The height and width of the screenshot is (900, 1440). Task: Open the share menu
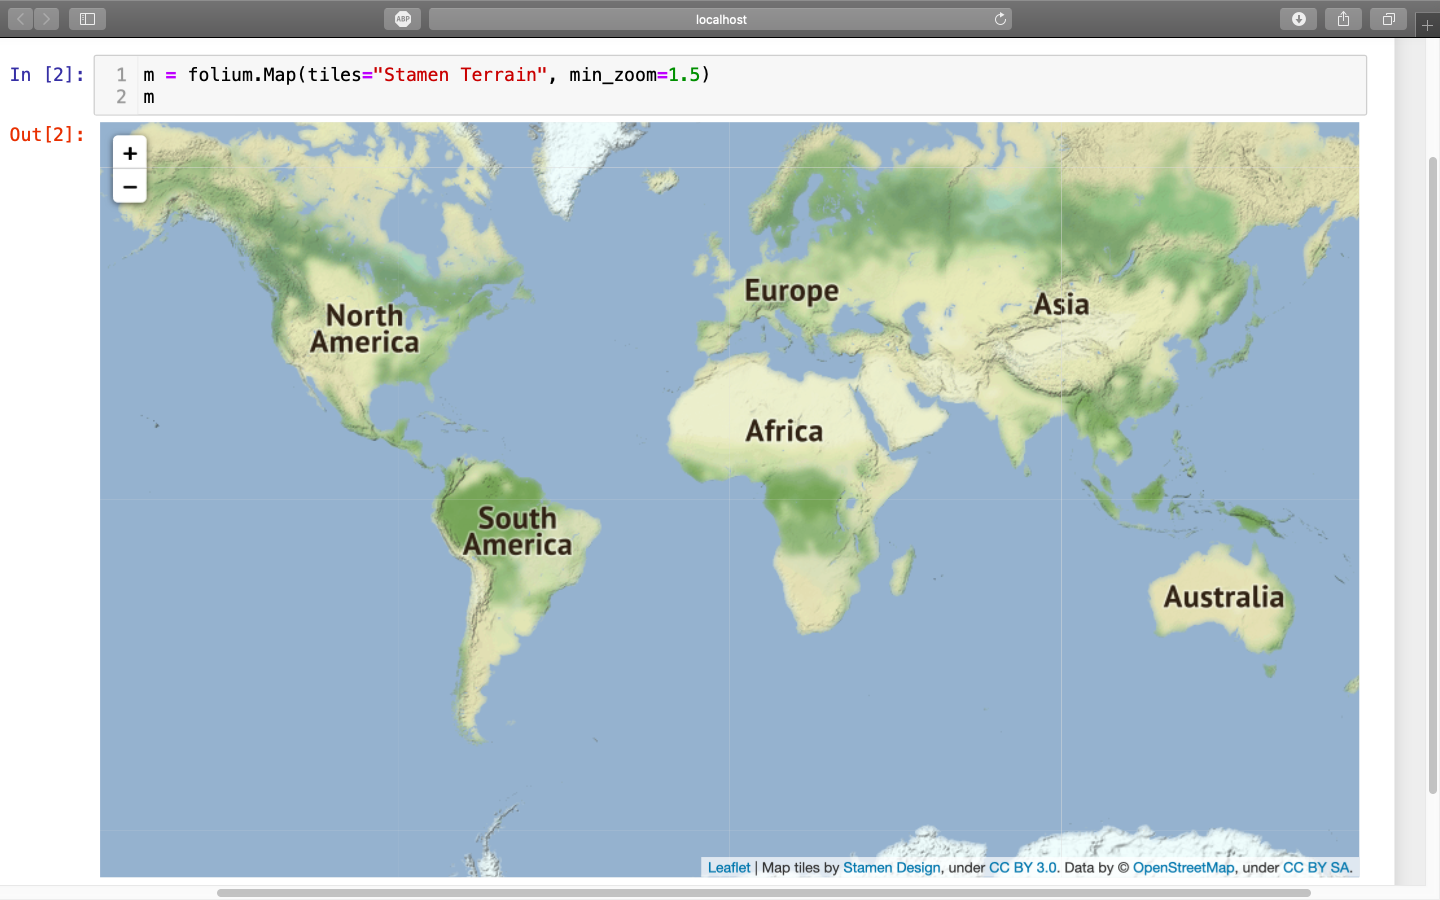pos(1343,19)
